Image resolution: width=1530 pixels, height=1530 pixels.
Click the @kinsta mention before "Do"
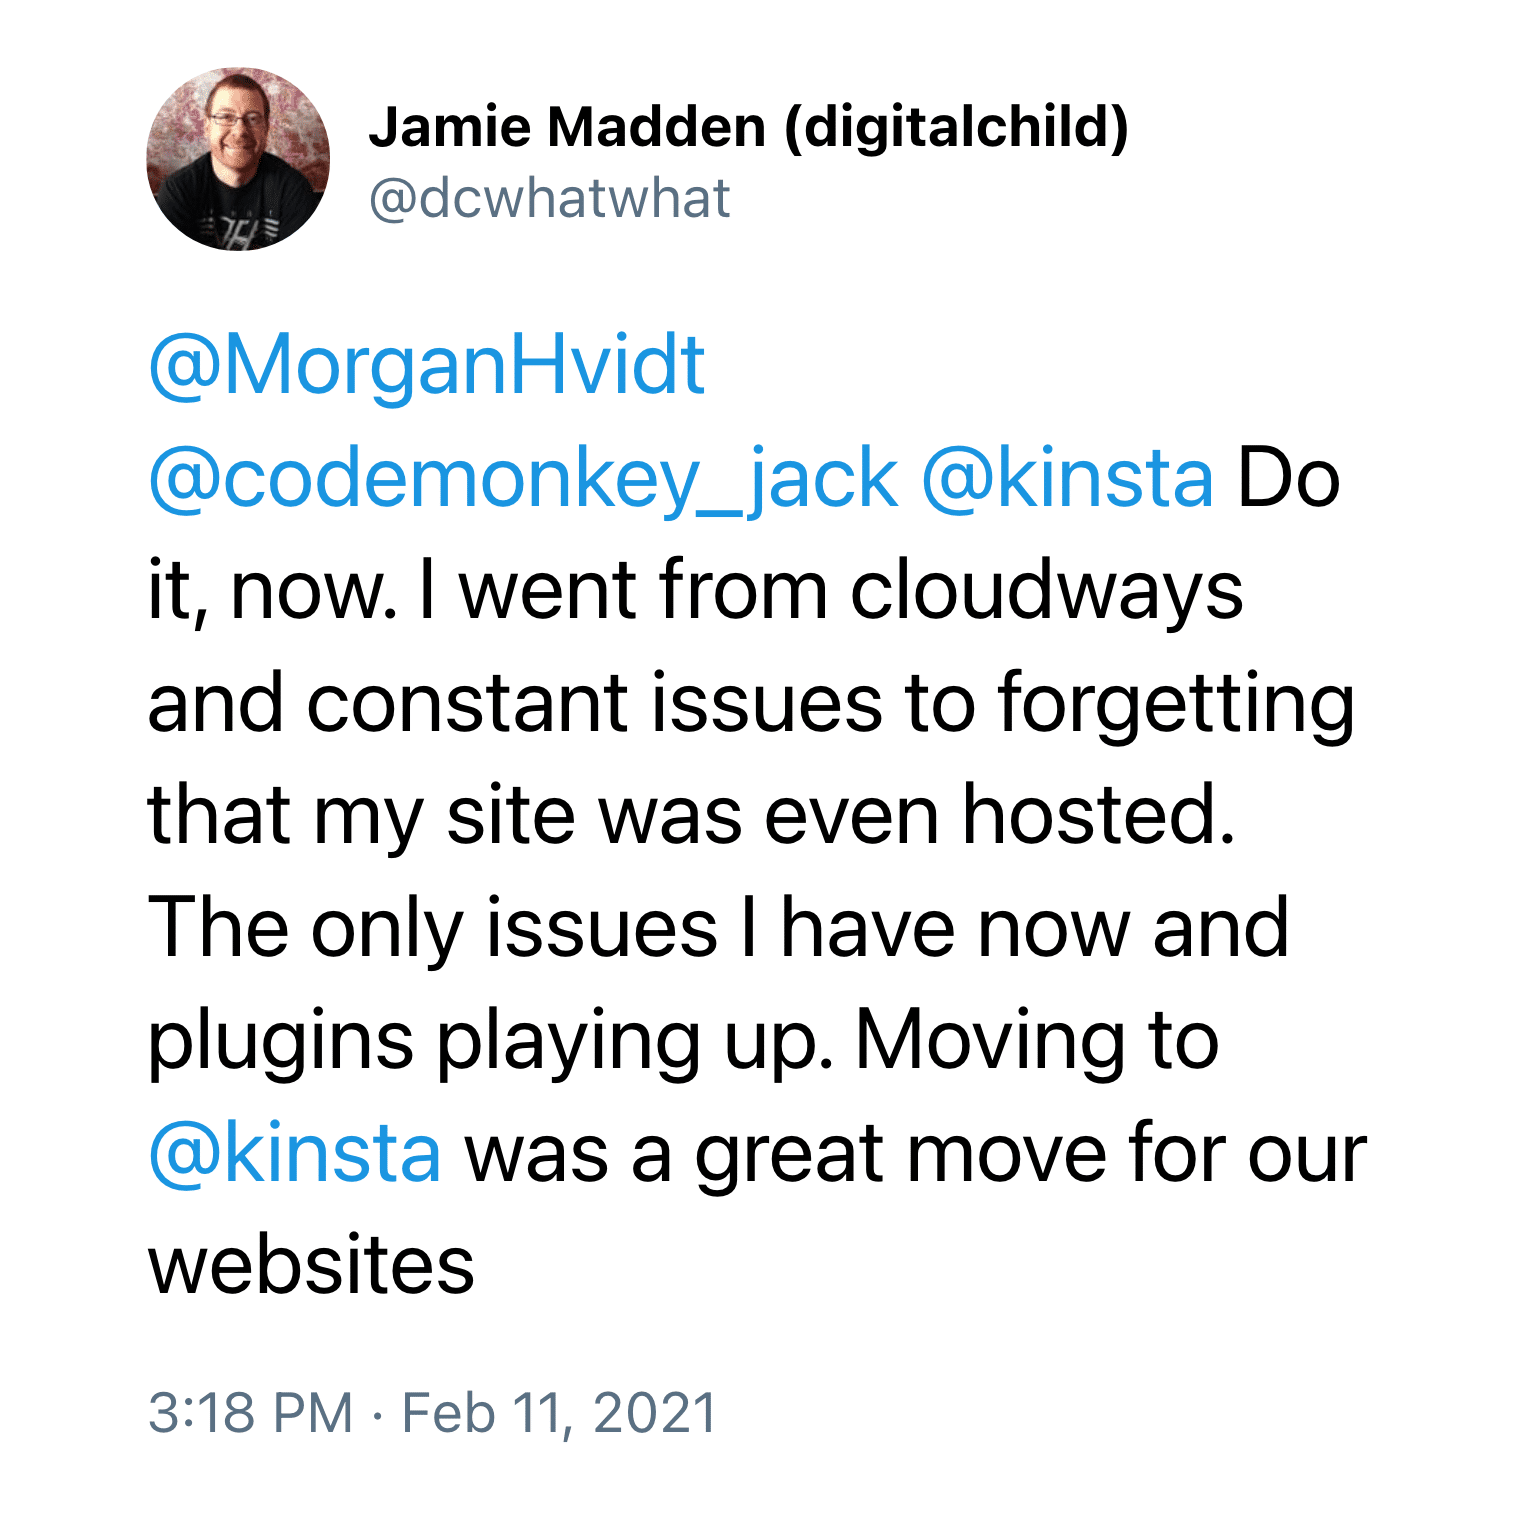pos(1067,479)
